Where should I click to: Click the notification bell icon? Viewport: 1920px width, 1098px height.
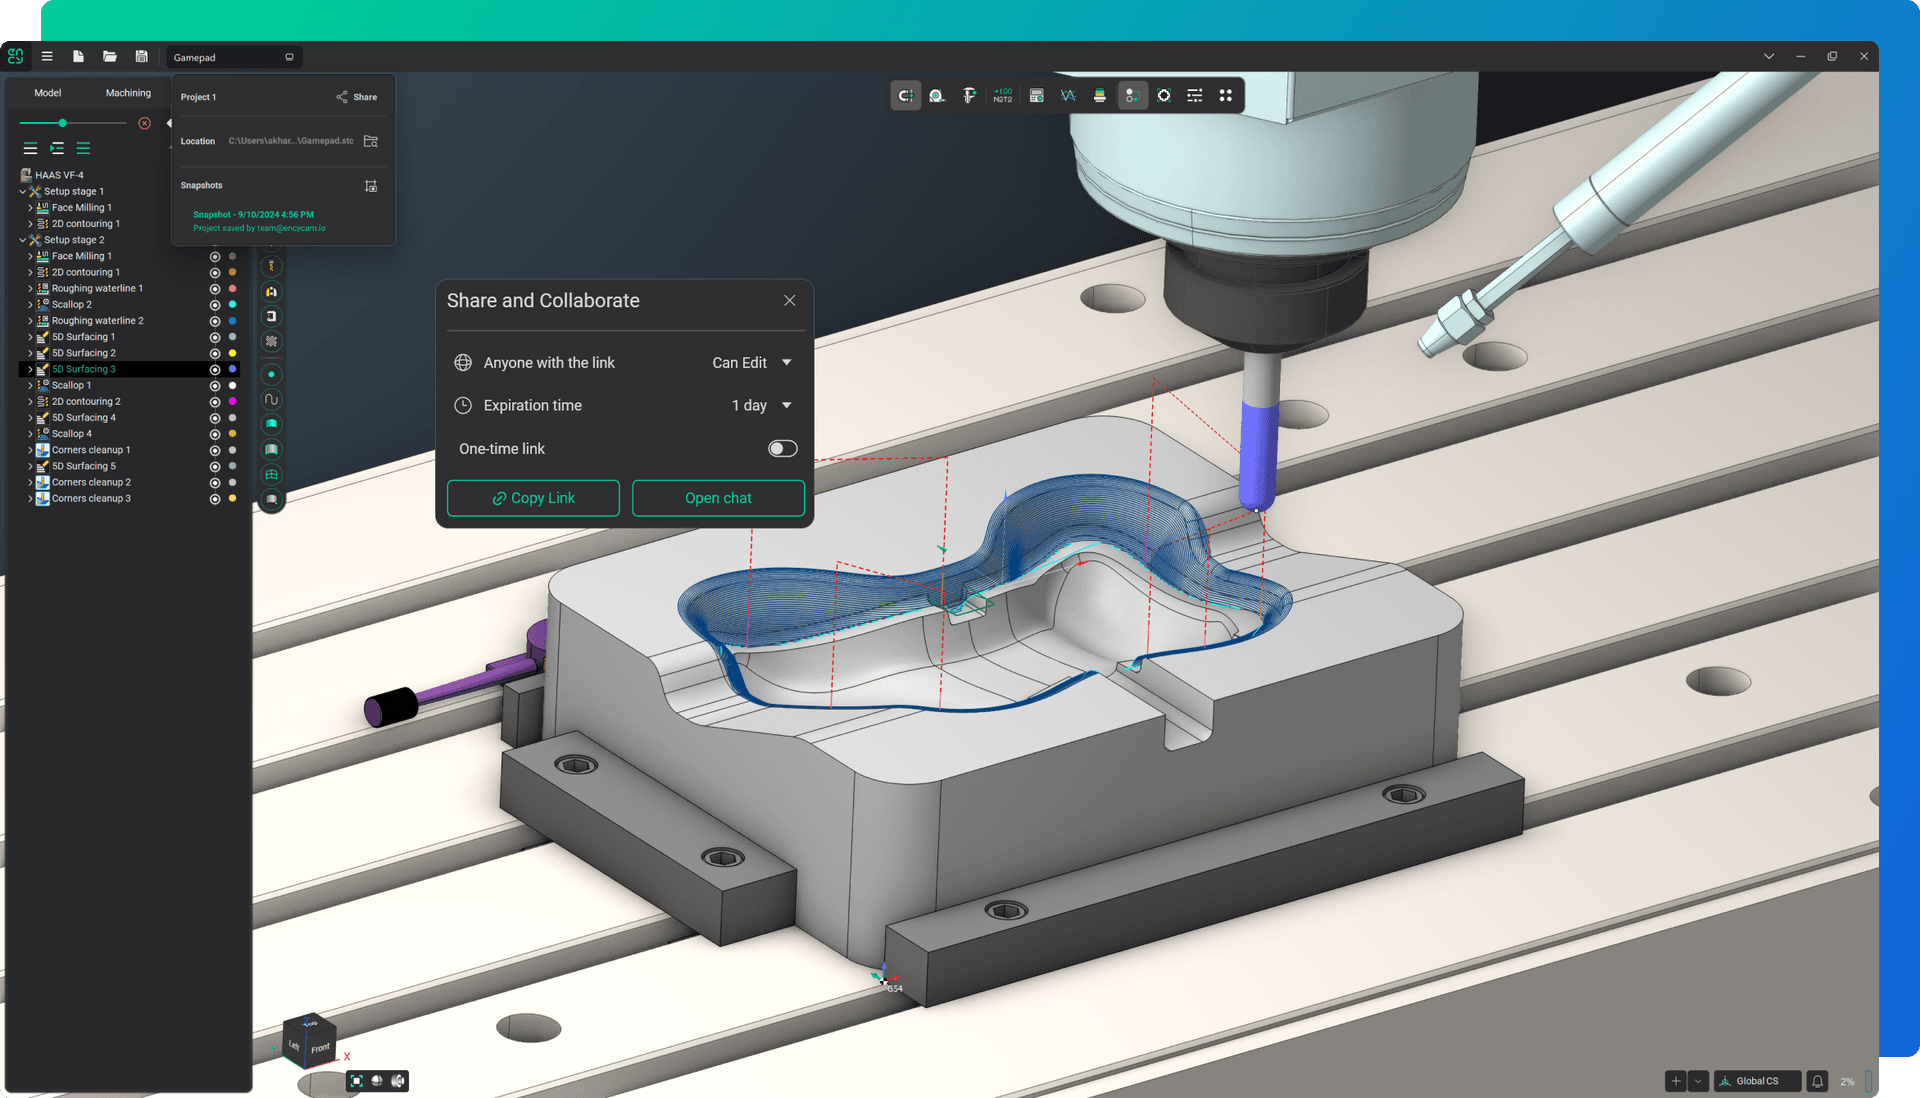click(x=1817, y=1081)
